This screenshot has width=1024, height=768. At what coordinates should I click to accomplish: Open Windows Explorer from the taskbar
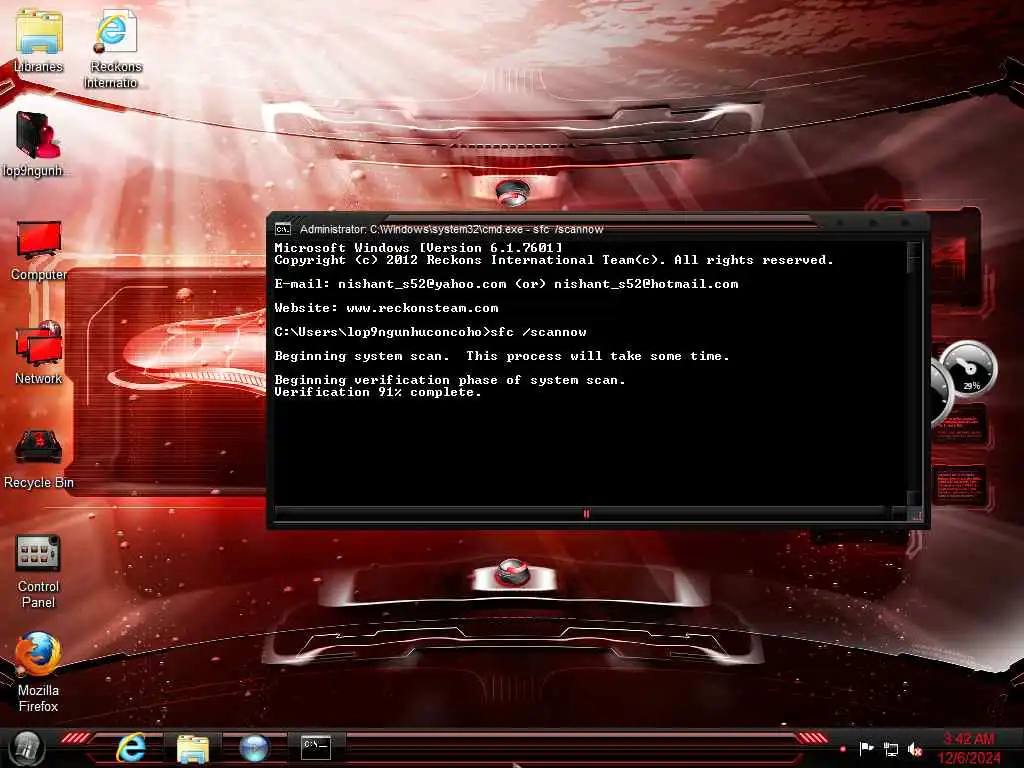pos(193,748)
